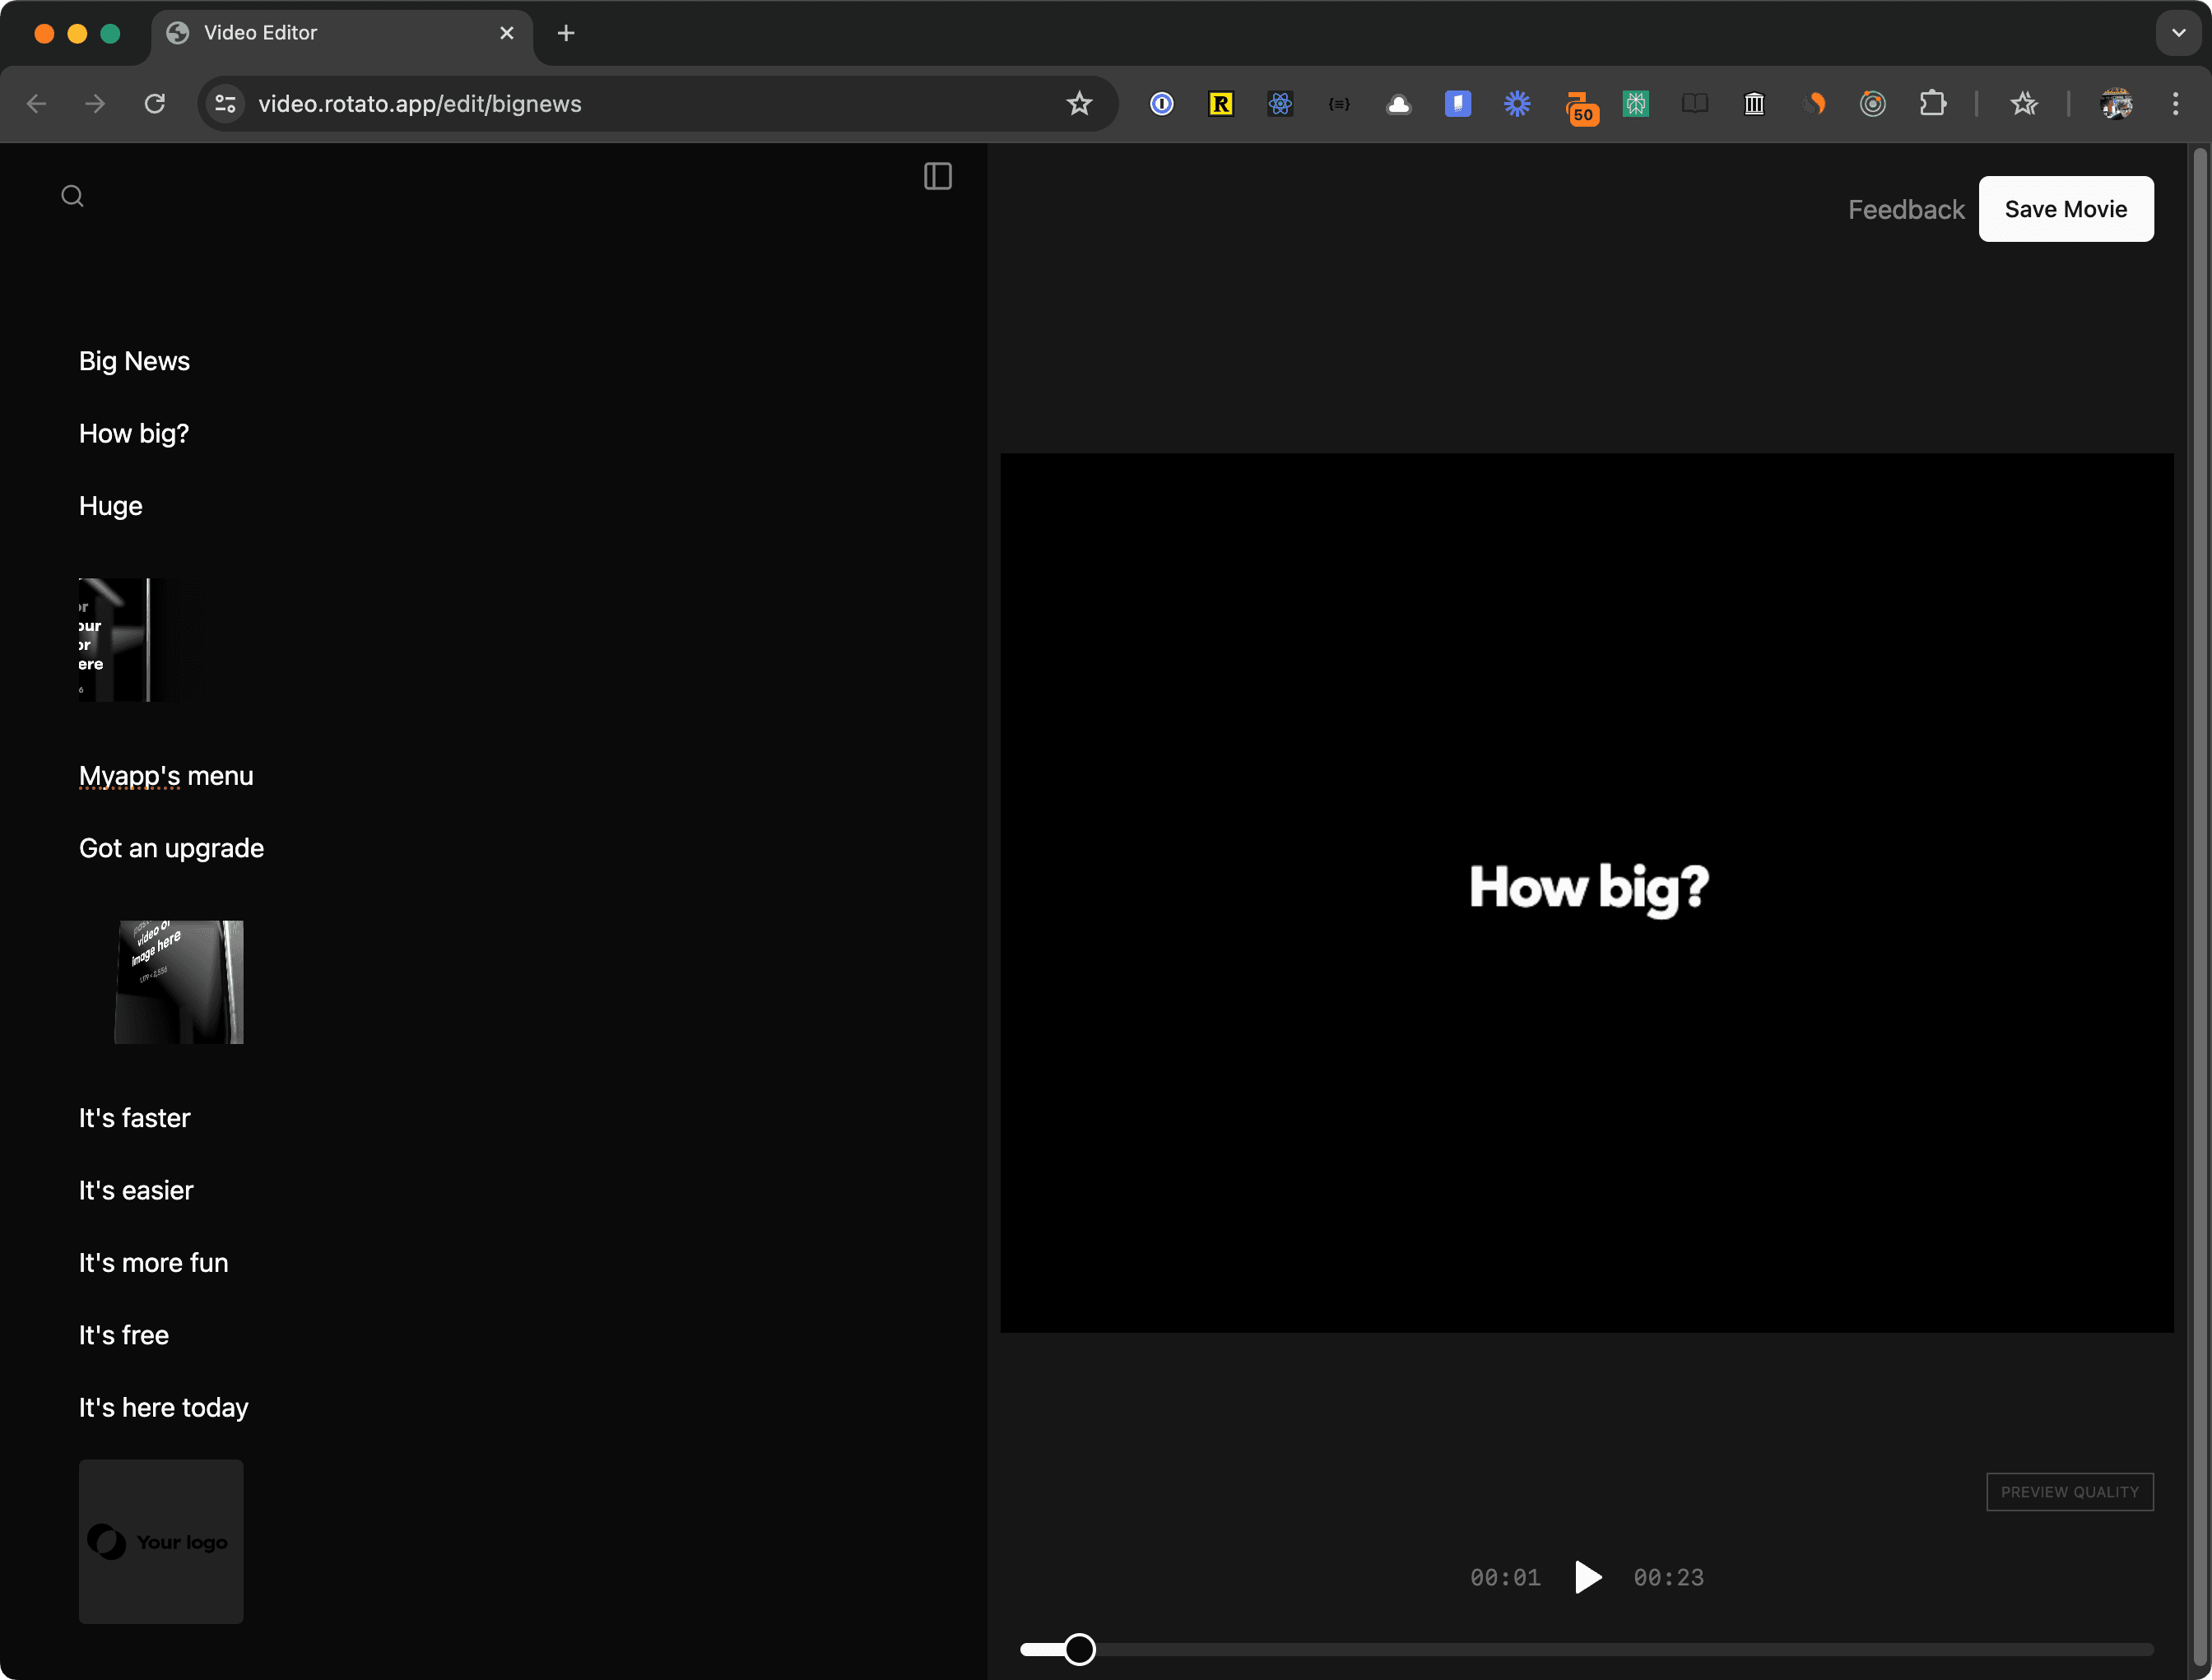The height and width of the screenshot is (1680, 2212).
Task: Bookmark this page with the star
Action: [x=1079, y=103]
